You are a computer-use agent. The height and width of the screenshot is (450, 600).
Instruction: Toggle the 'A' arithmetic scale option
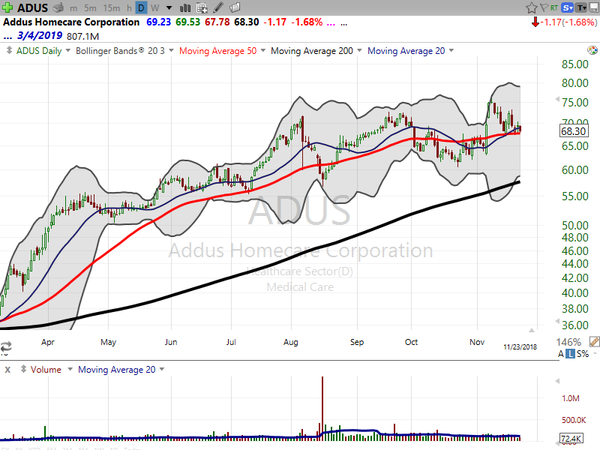pyautogui.click(x=561, y=354)
